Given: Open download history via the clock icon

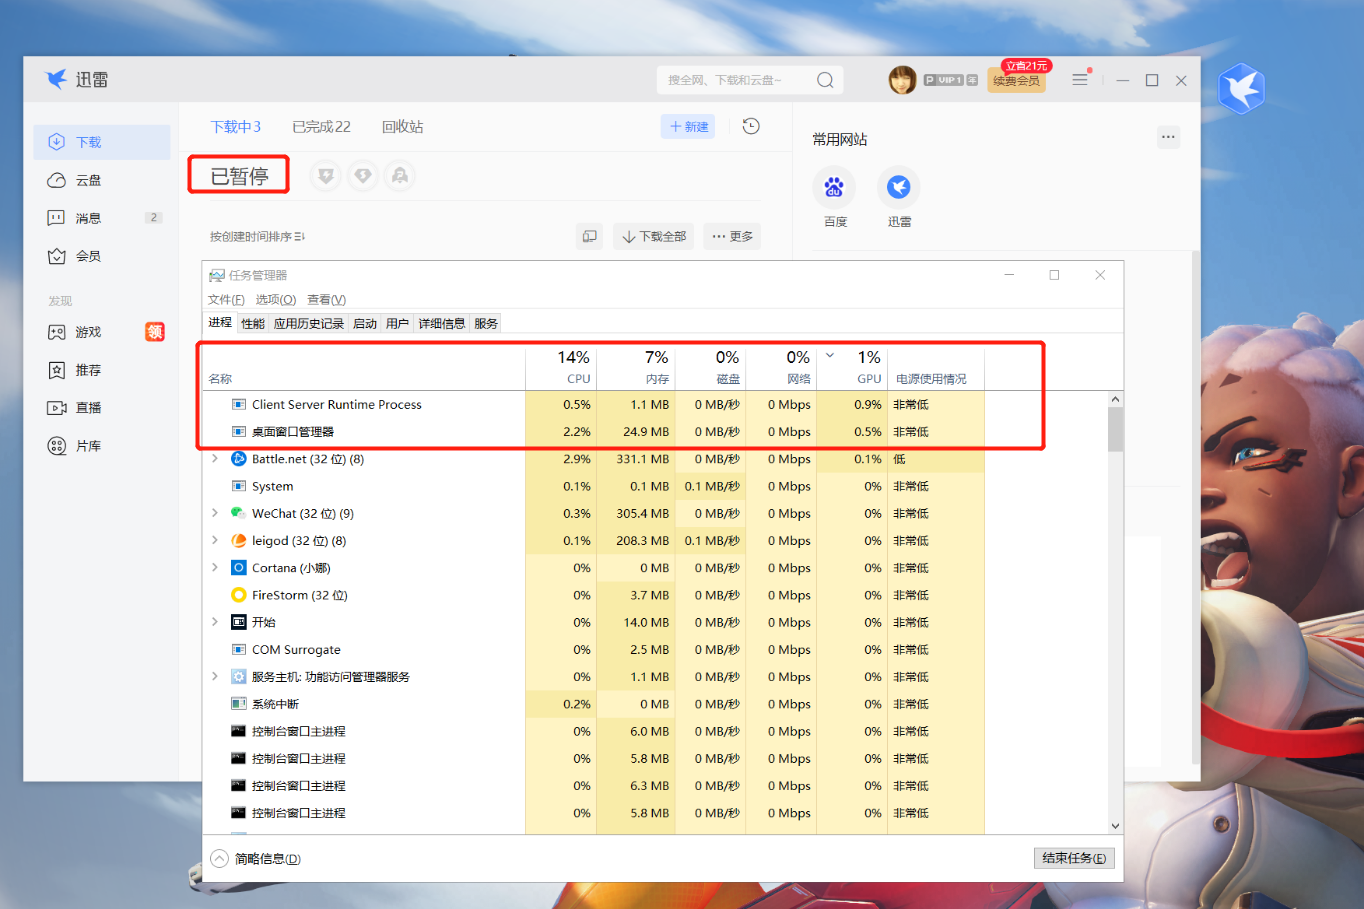Looking at the screenshot, I should coord(750,126).
